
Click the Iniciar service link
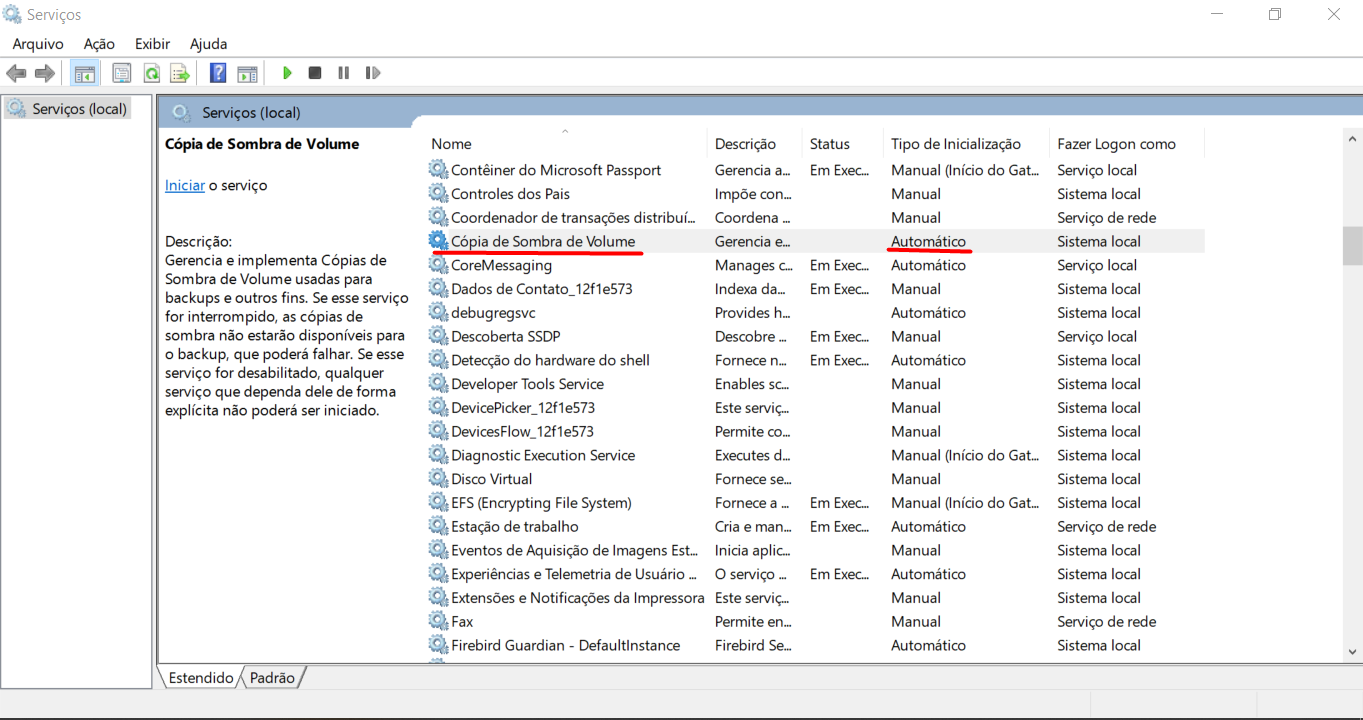pyautogui.click(x=184, y=185)
